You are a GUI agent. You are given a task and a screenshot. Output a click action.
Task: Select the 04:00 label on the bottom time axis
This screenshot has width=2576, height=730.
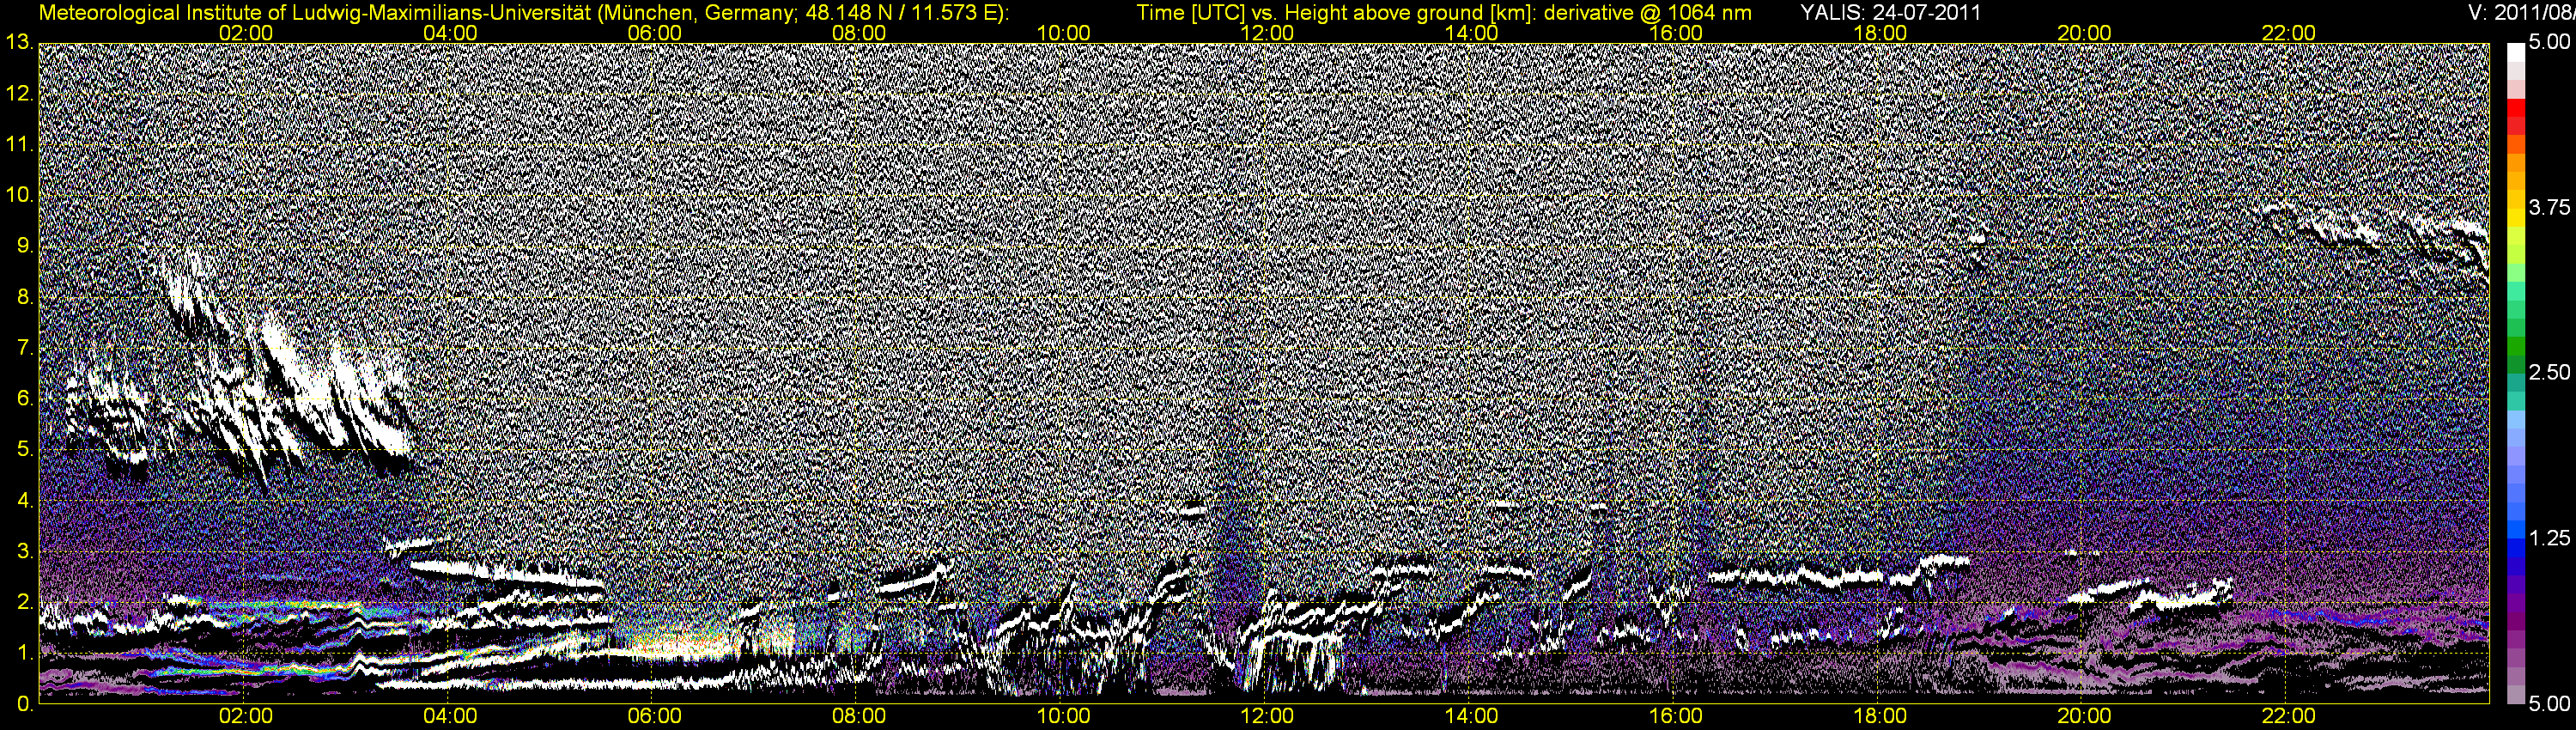pyautogui.click(x=450, y=716)
